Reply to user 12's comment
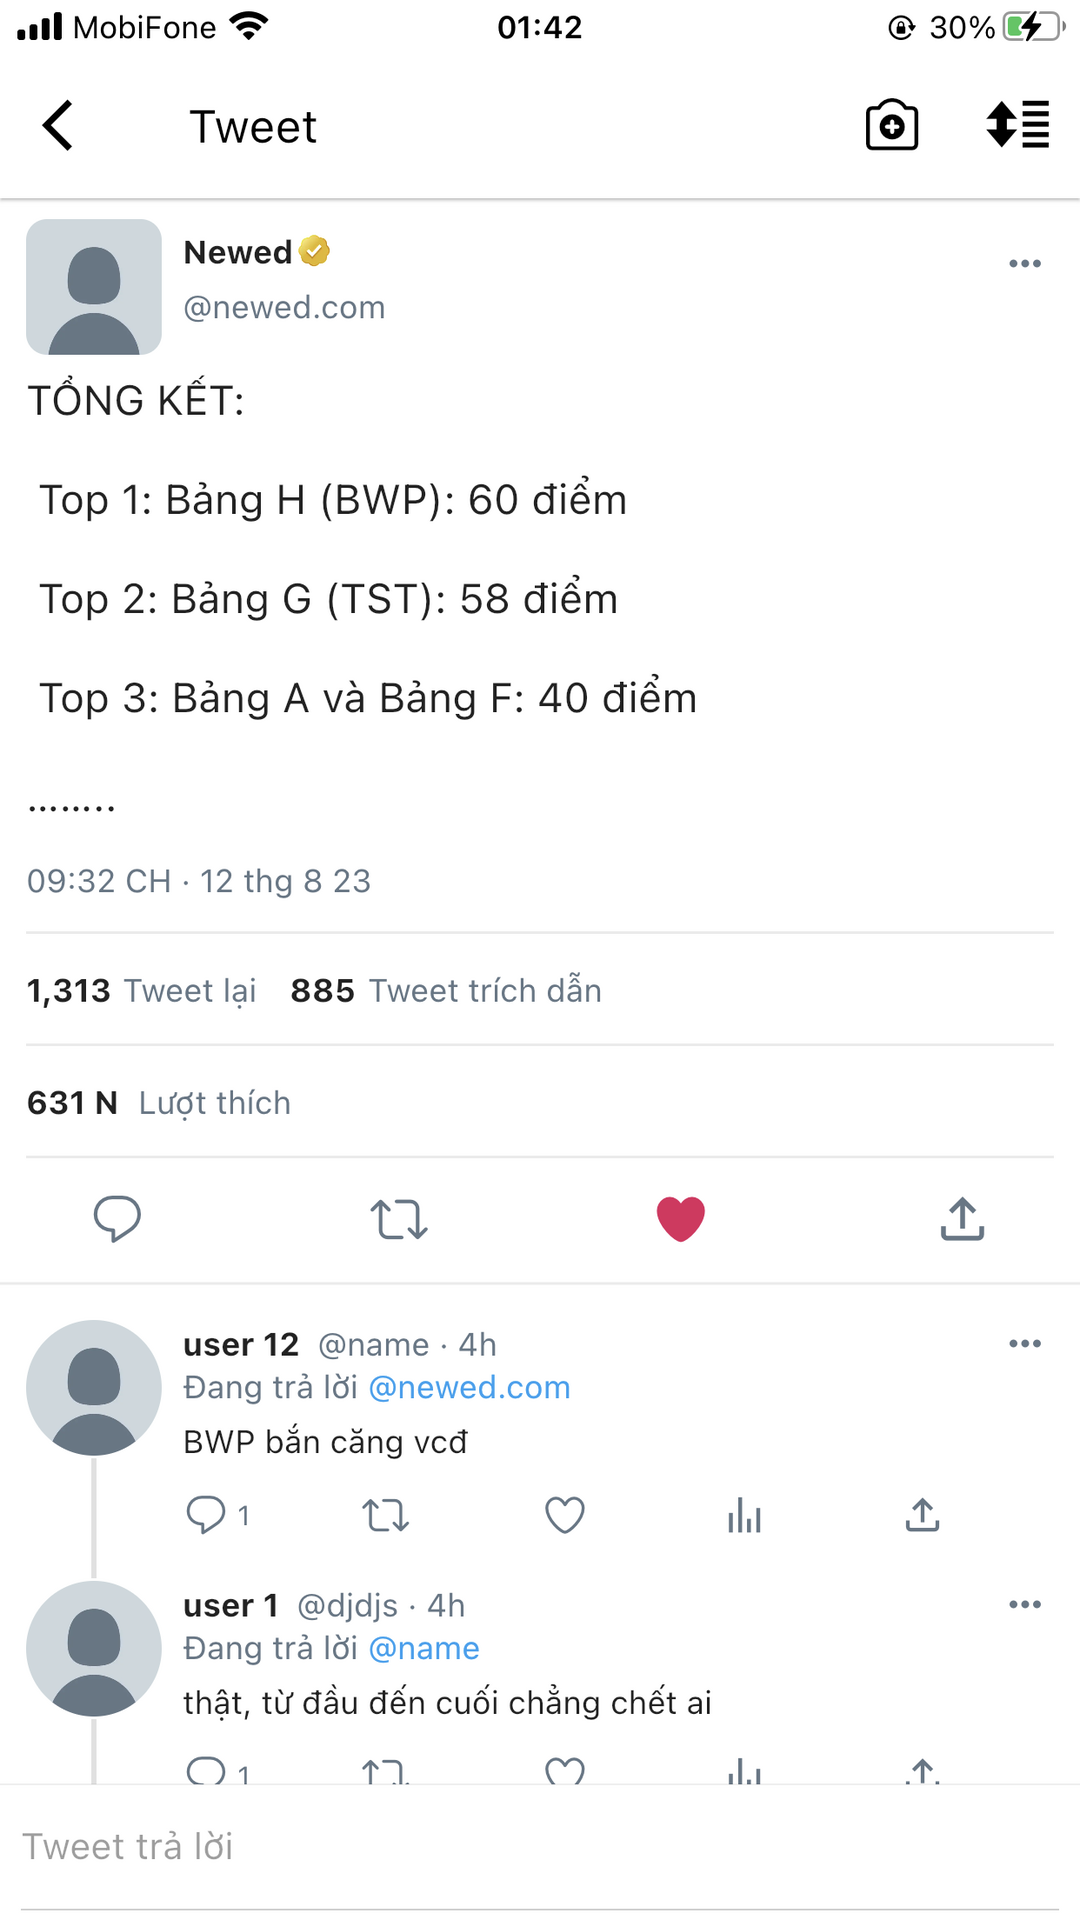The image size is (1080, 1920). (207, 1516)
